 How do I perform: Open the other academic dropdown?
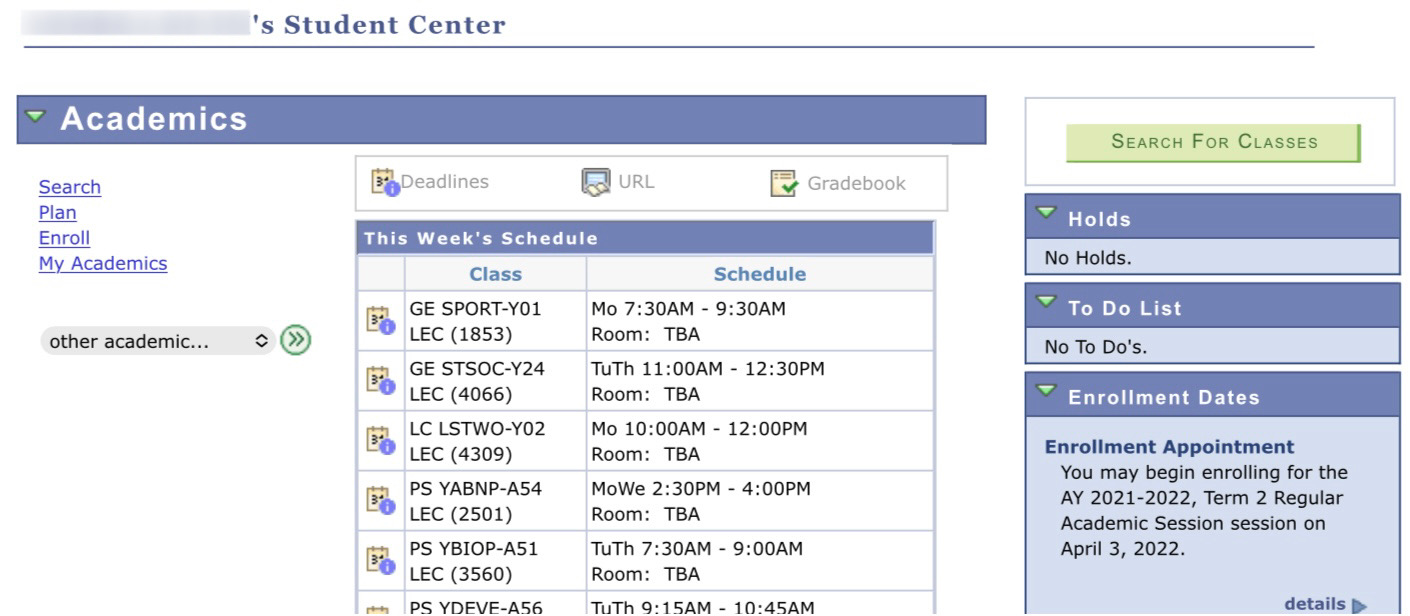[x=158, y=341]
